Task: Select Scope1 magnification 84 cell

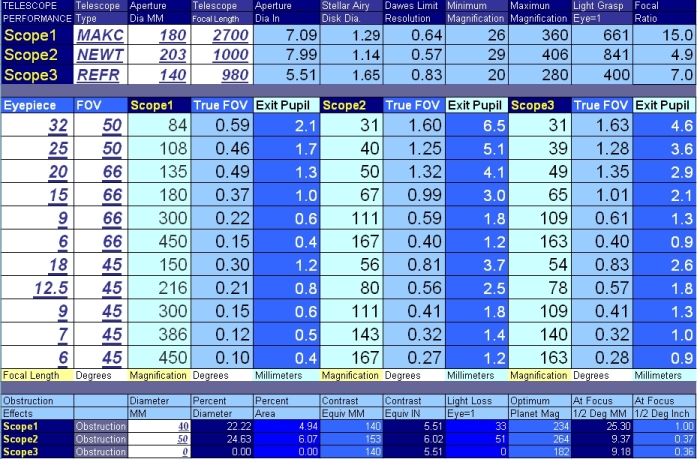Action: point(159,125)
